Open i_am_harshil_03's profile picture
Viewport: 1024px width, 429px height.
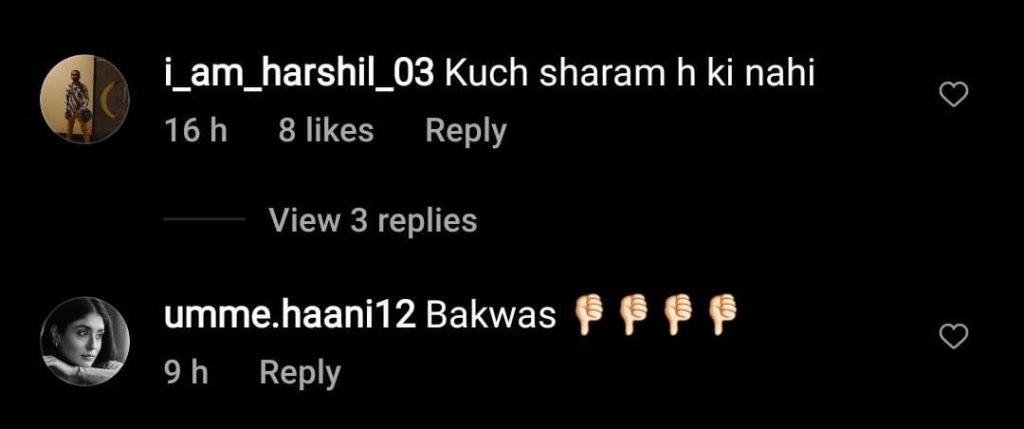85,99
